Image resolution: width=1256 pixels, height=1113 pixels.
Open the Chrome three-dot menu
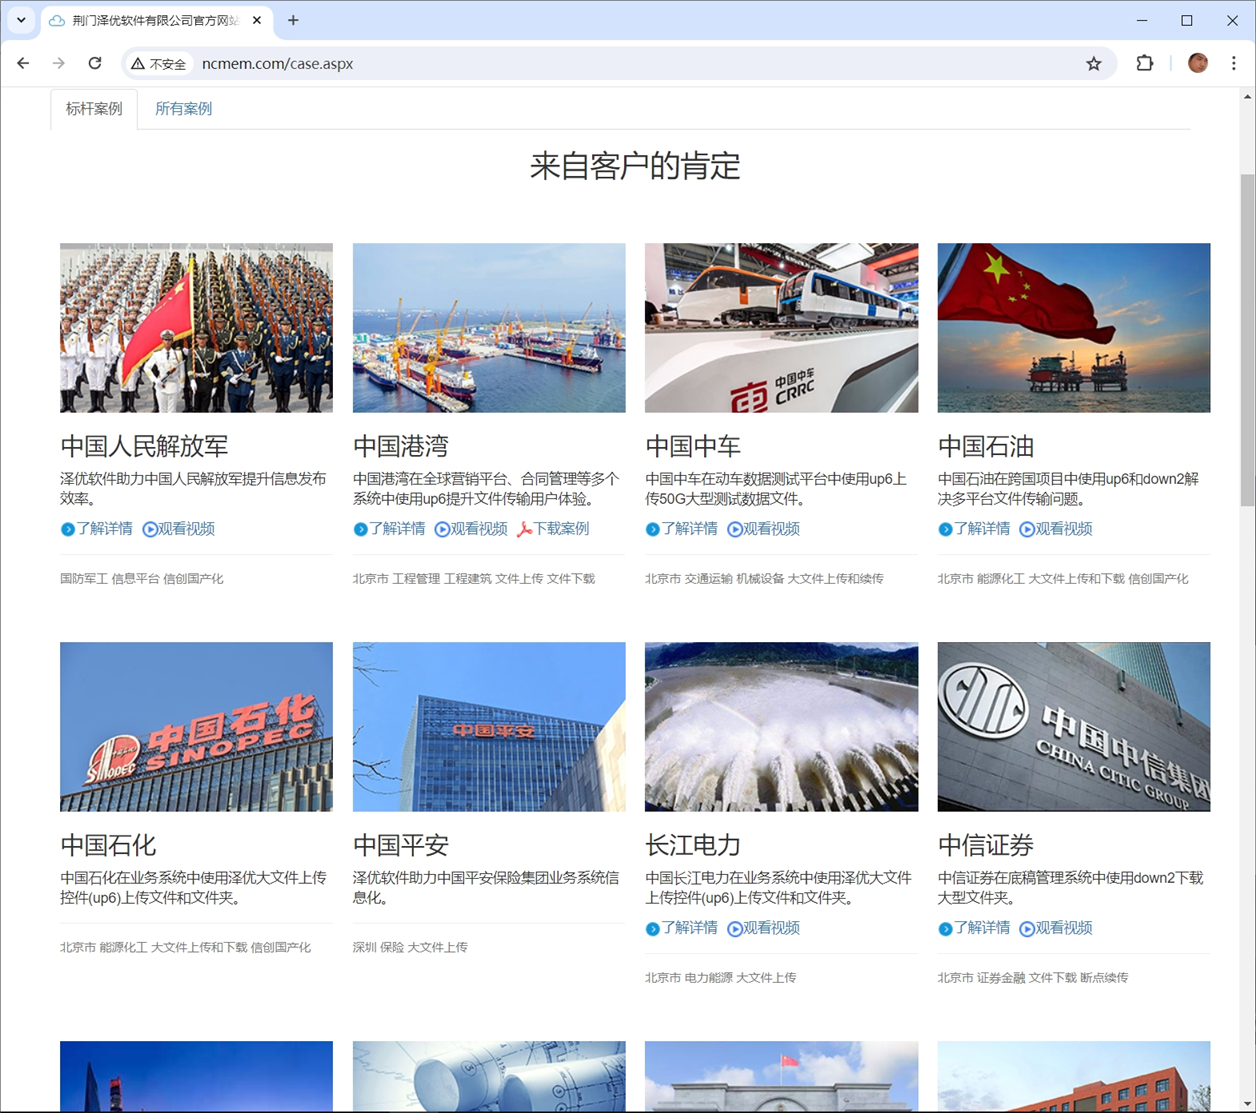1234,63
